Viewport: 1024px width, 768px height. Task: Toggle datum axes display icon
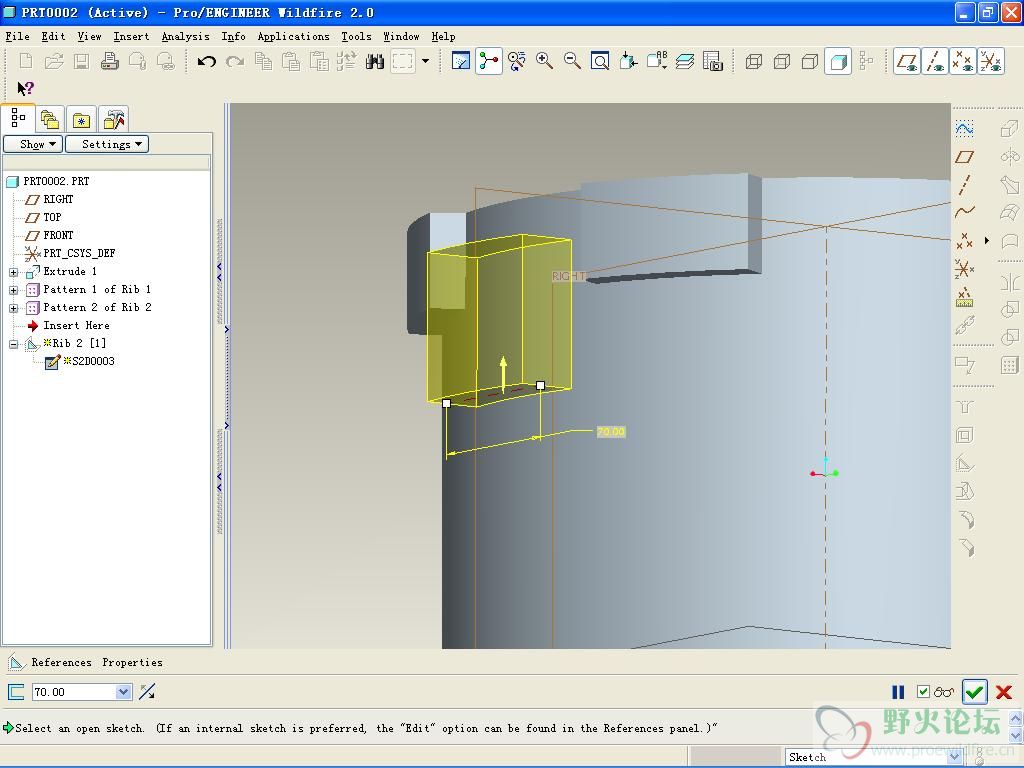click(935, 62)
